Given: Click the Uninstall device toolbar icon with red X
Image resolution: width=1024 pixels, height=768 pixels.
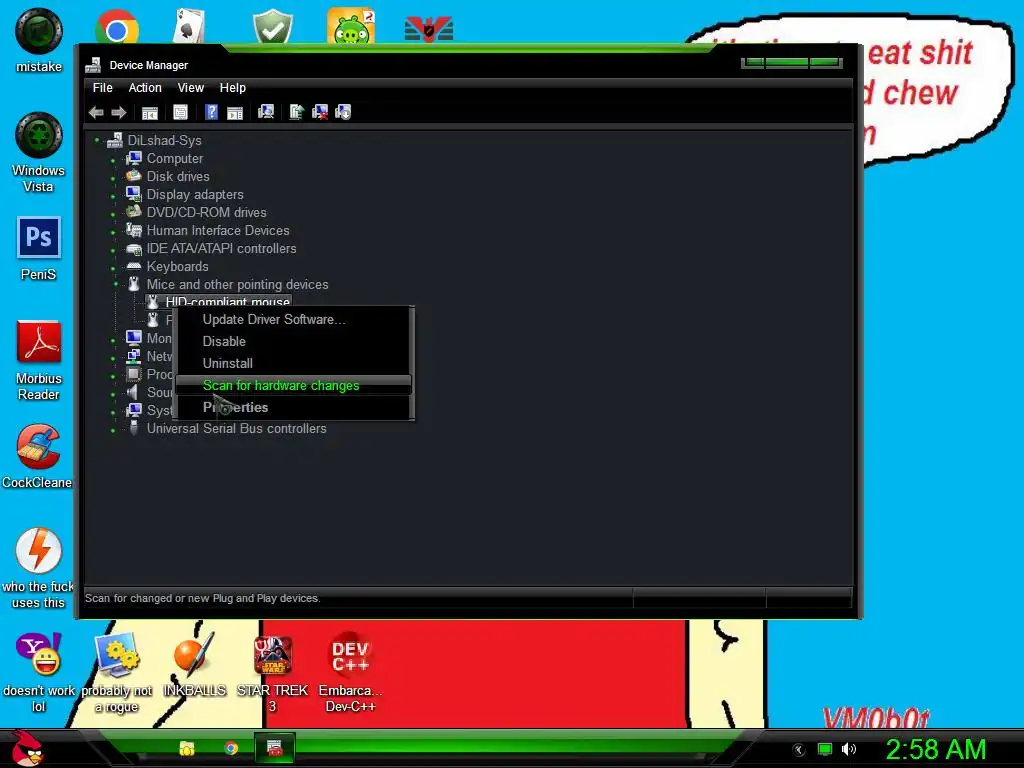Looking at the screenshot, I should click(320, 112).
